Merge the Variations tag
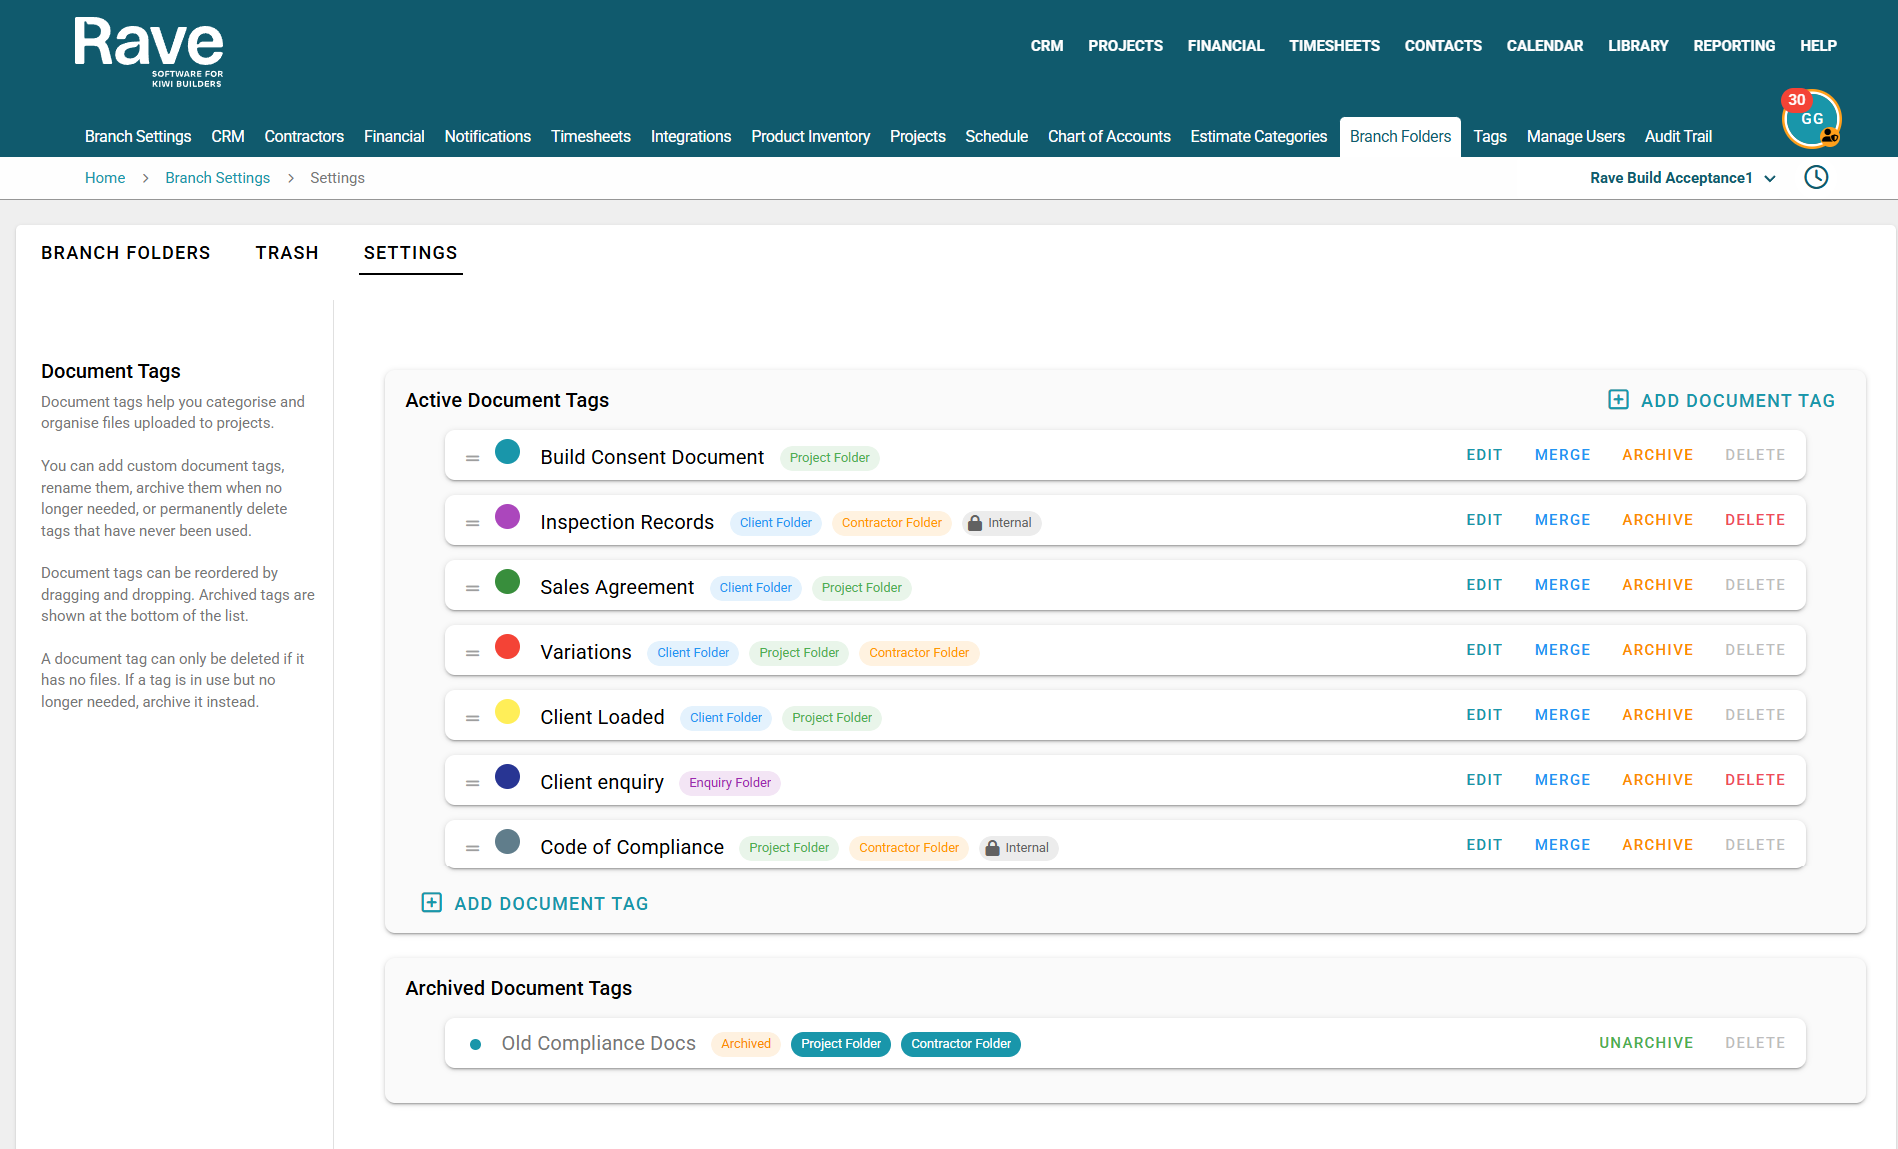The width and height of the screenshot is (1898, 1149). click(x=1563, y=650)
